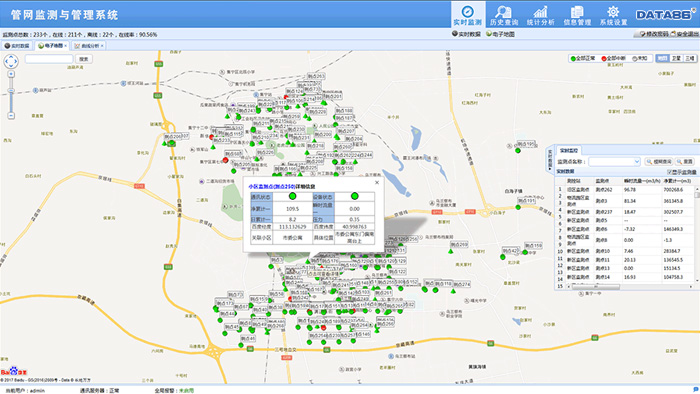This screenshot has height=394, width=700.
Task: Click the zoom-in plus map button
Action: pos(11,74)
